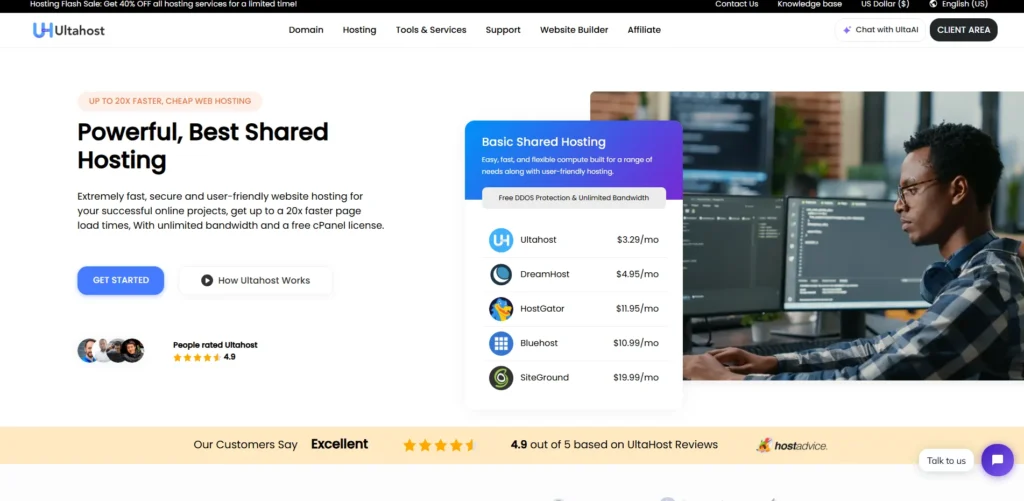Open the English (US) language selector
Image resolution: width=1024 pixels, height=501 pixels.
click(x=959, y=4)
